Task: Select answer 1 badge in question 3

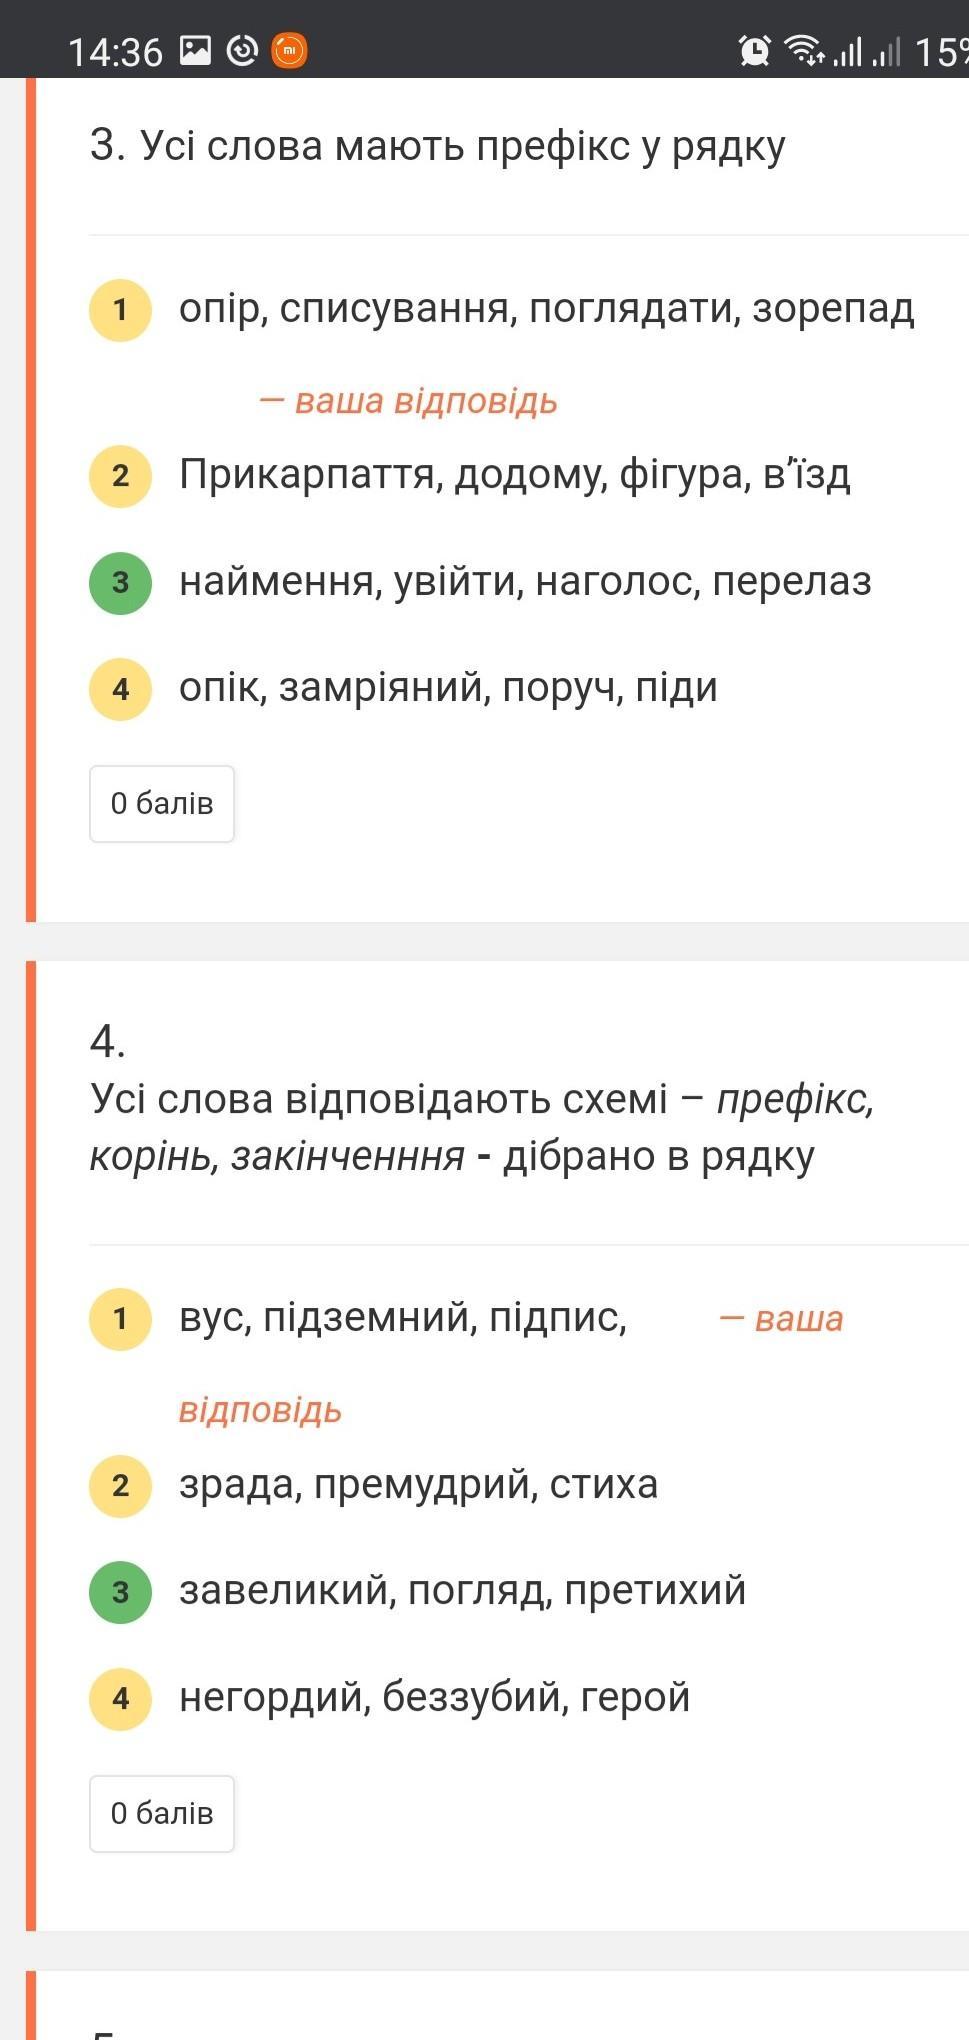Action: 120,310
